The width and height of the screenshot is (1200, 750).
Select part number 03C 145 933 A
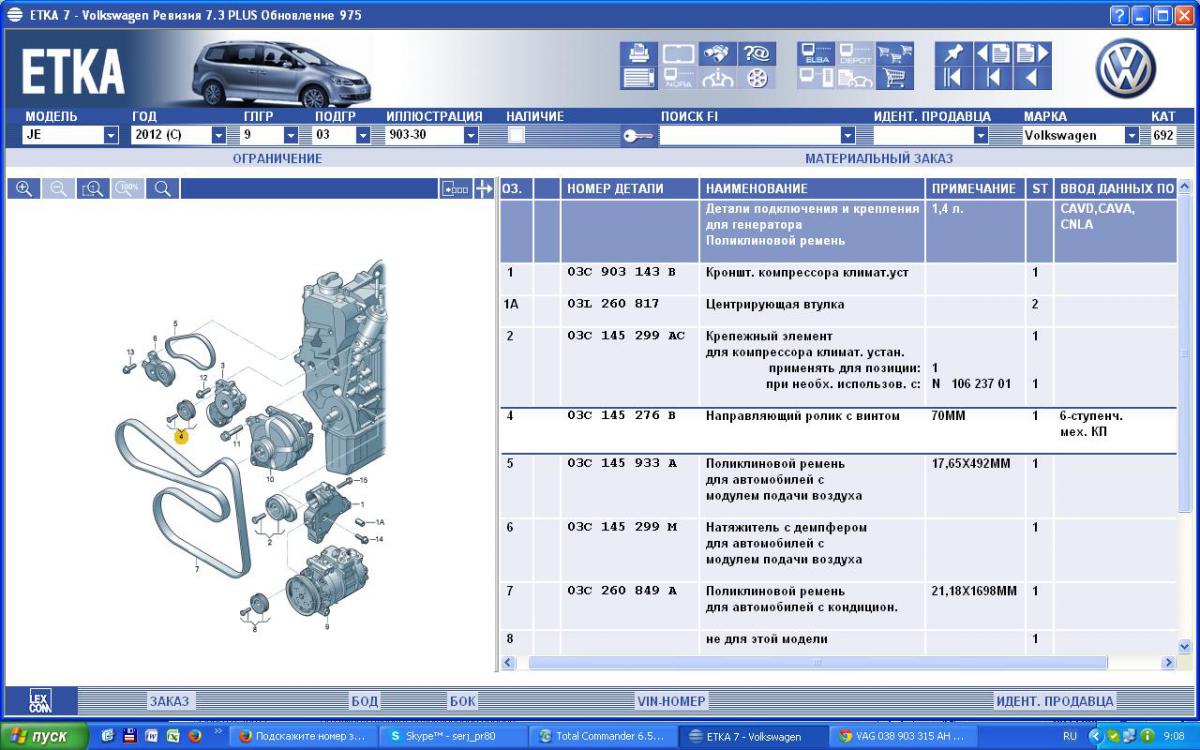click(621, 464)
